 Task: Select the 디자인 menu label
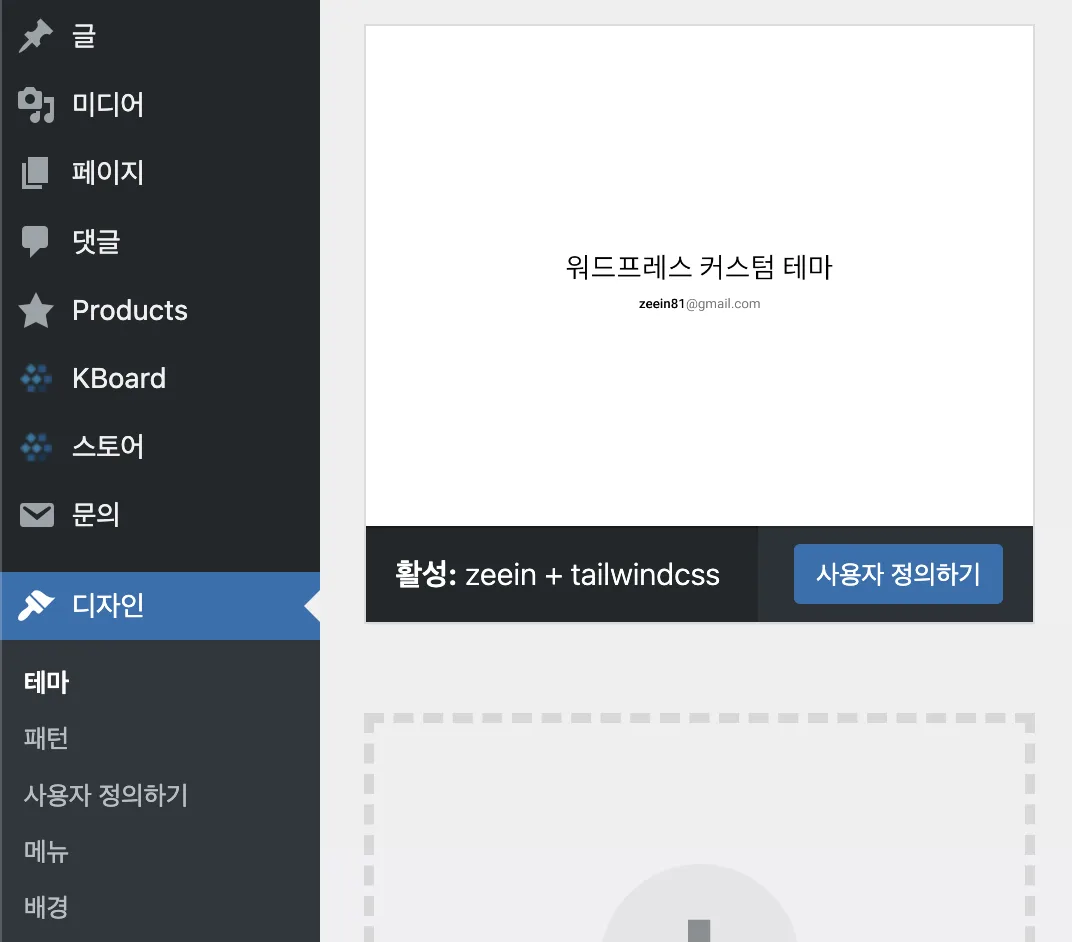[108, 605]
